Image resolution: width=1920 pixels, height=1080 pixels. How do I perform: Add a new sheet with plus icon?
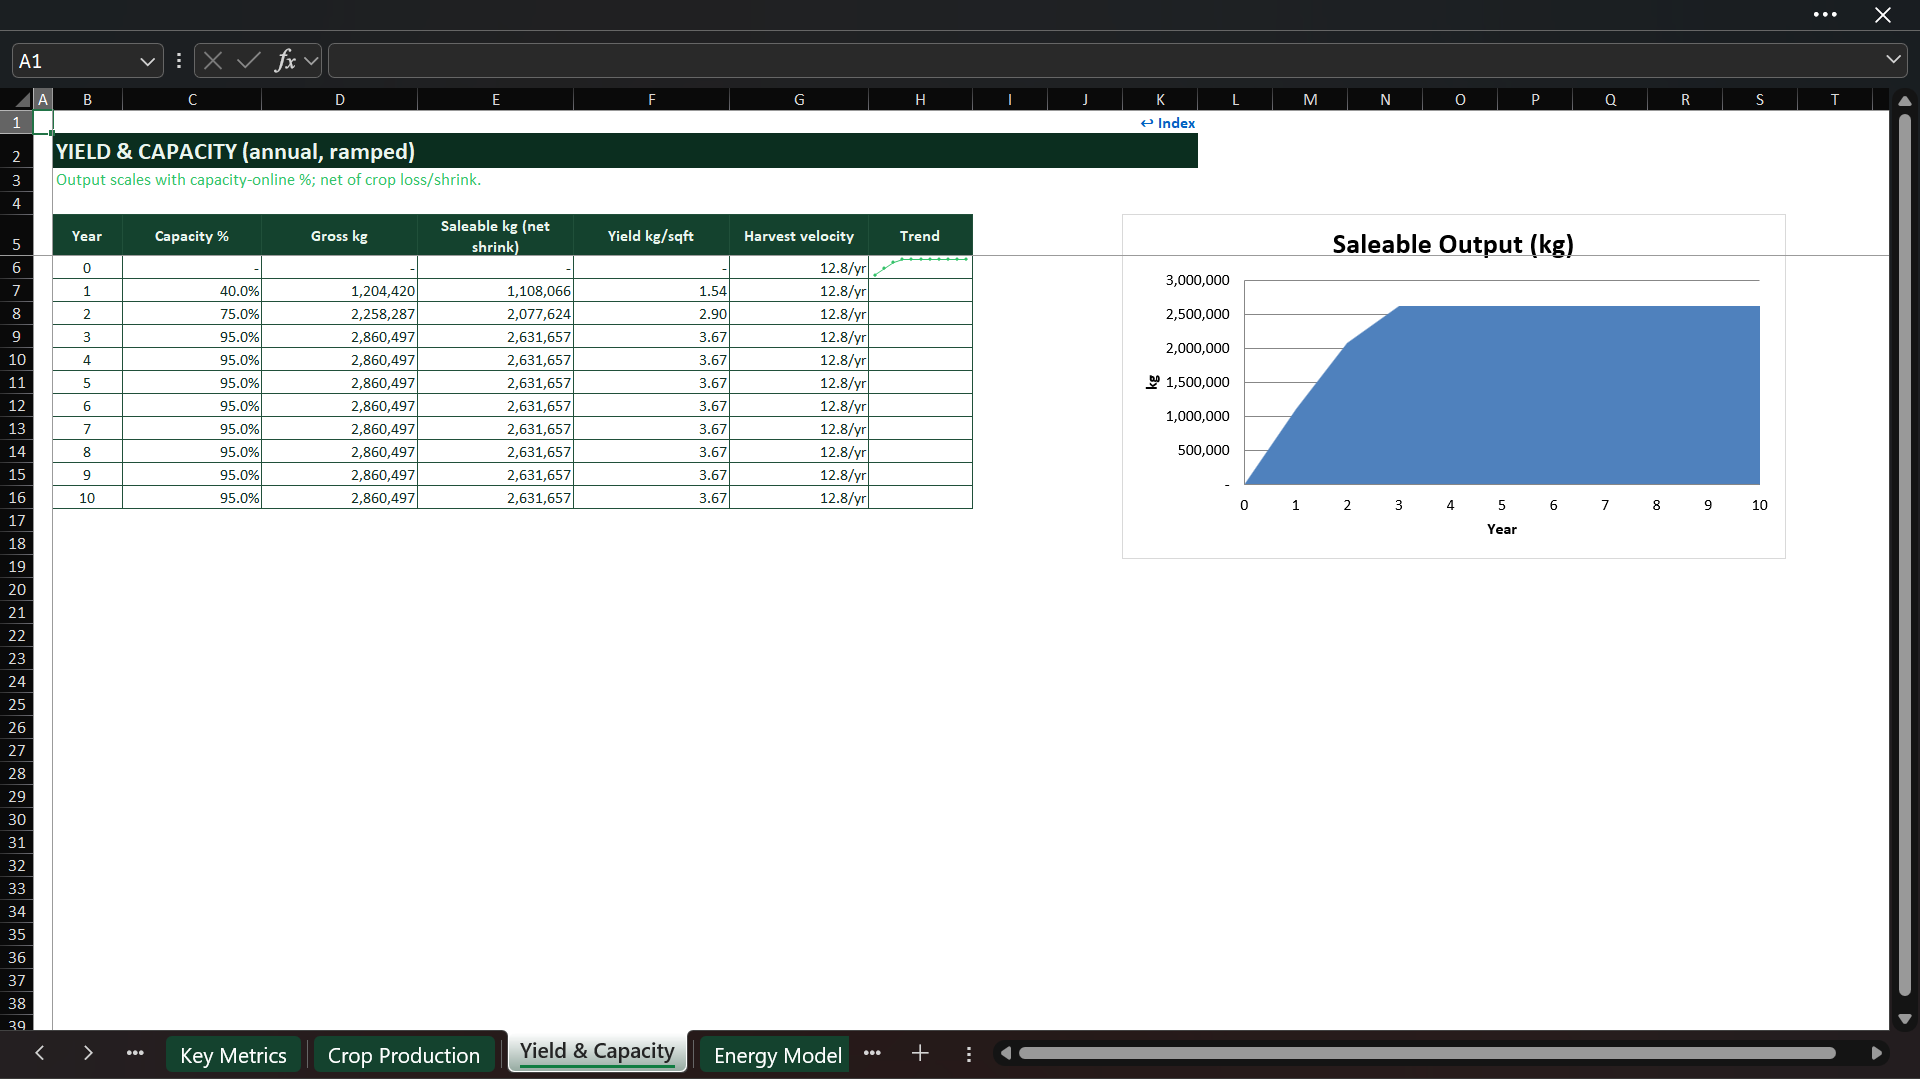click(920, 1053)
